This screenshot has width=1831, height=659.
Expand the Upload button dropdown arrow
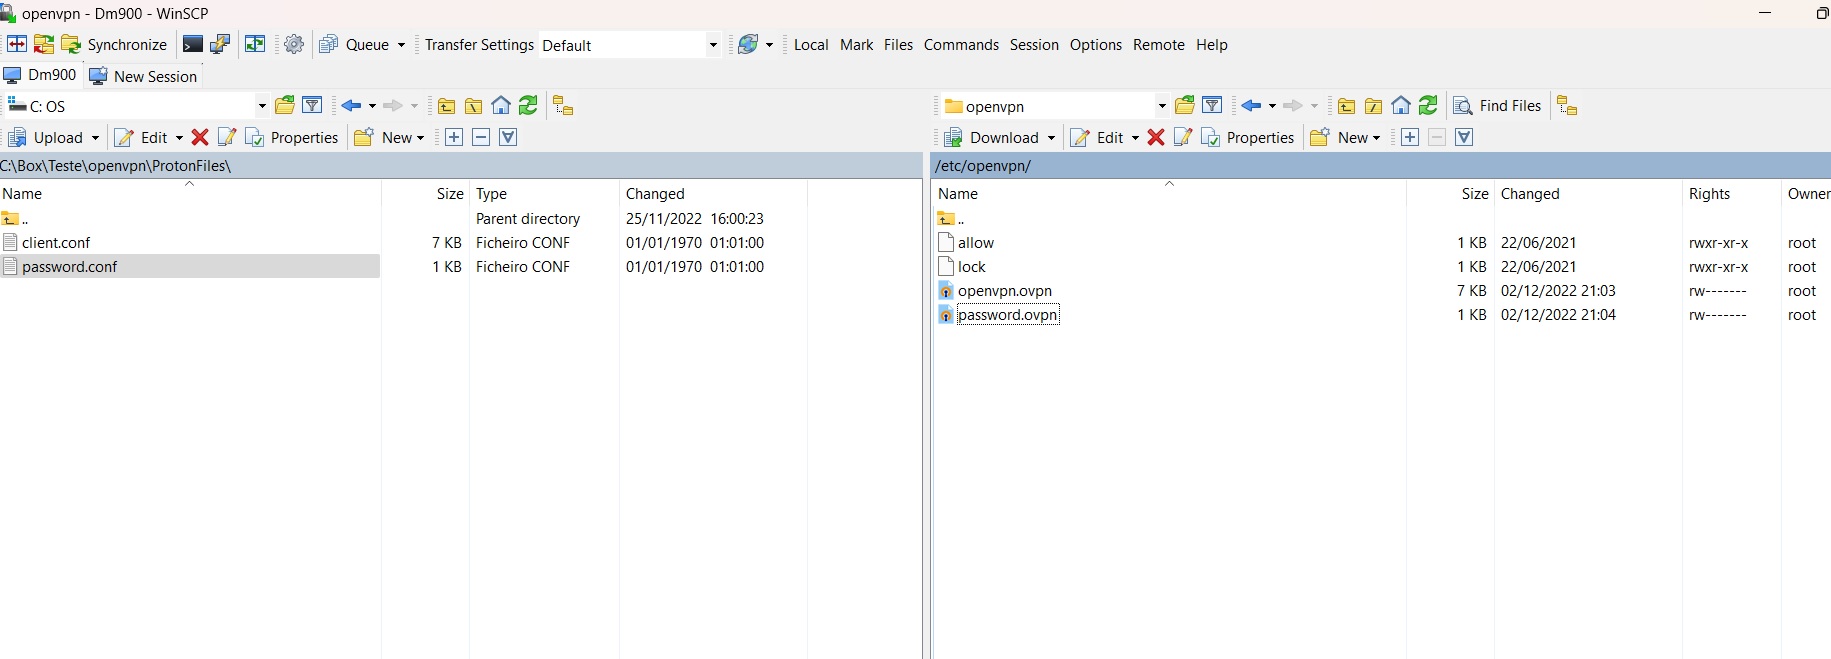(x=95, y=138)
